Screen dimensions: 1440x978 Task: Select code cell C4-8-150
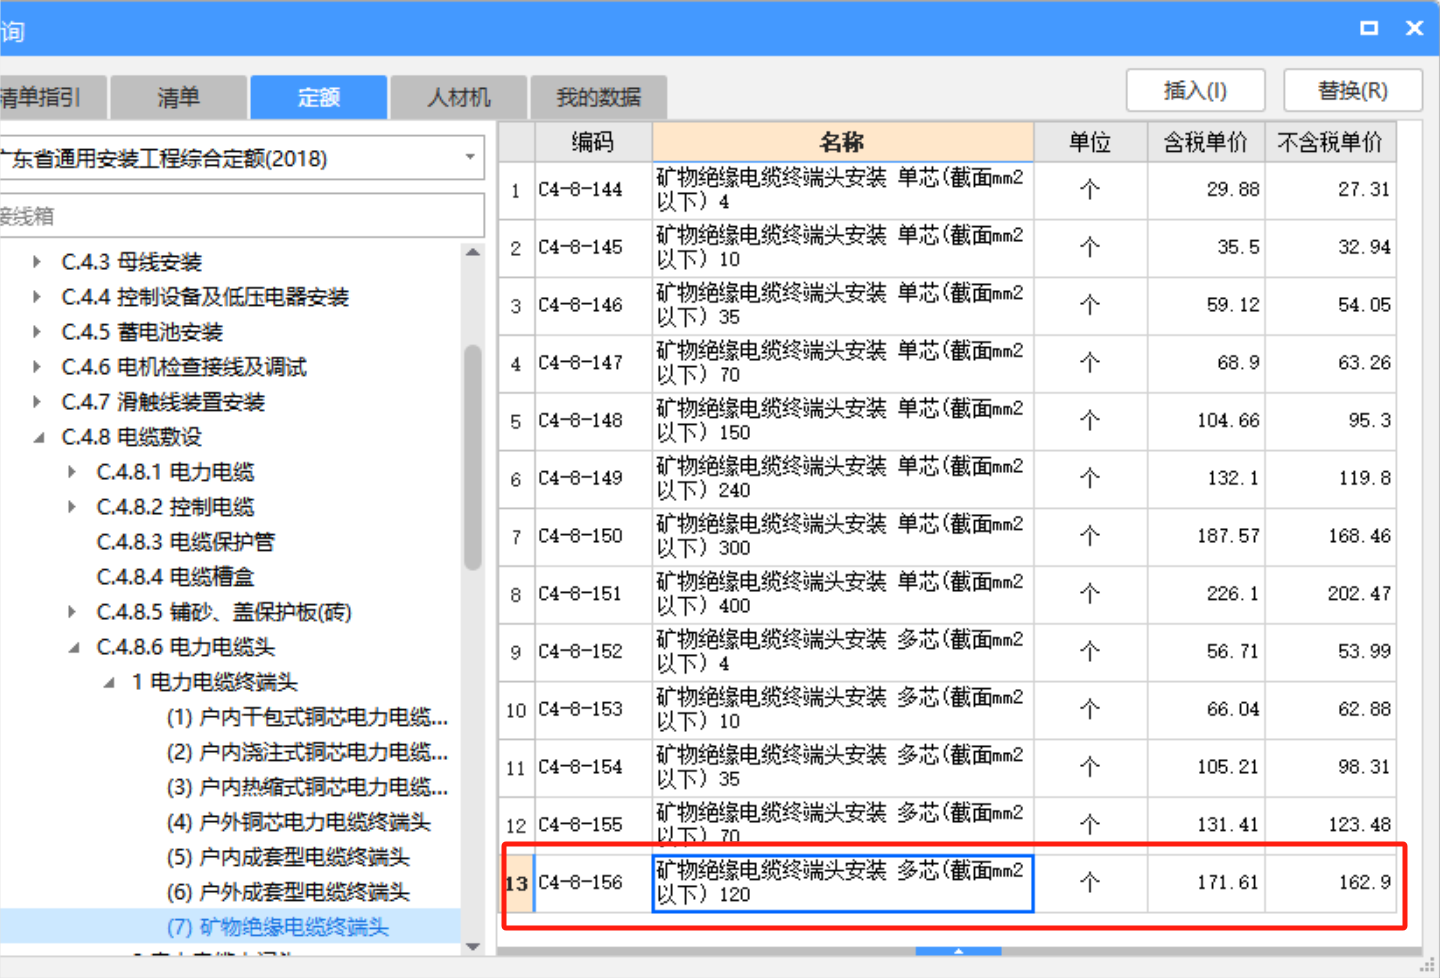[593, 537]
